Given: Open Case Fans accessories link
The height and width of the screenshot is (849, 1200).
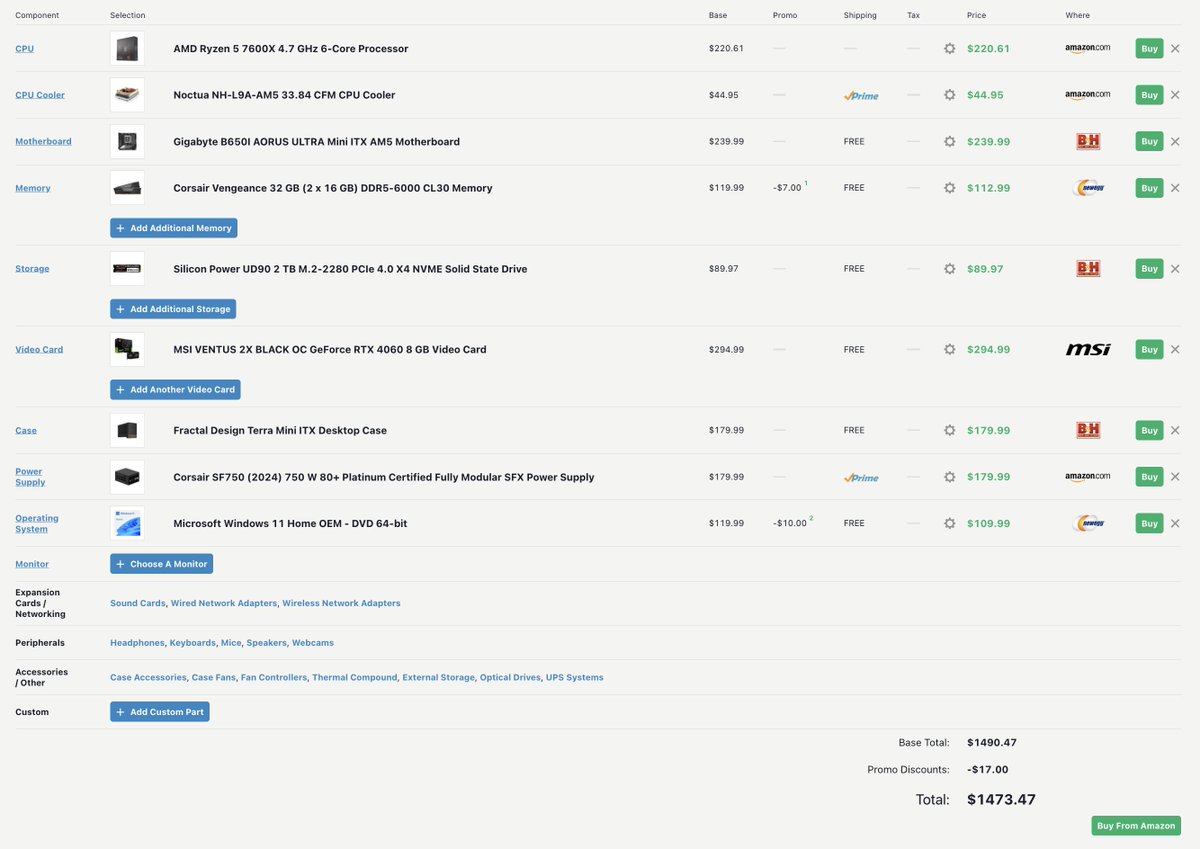Looking at the screenshot, I should pos(214,677).
